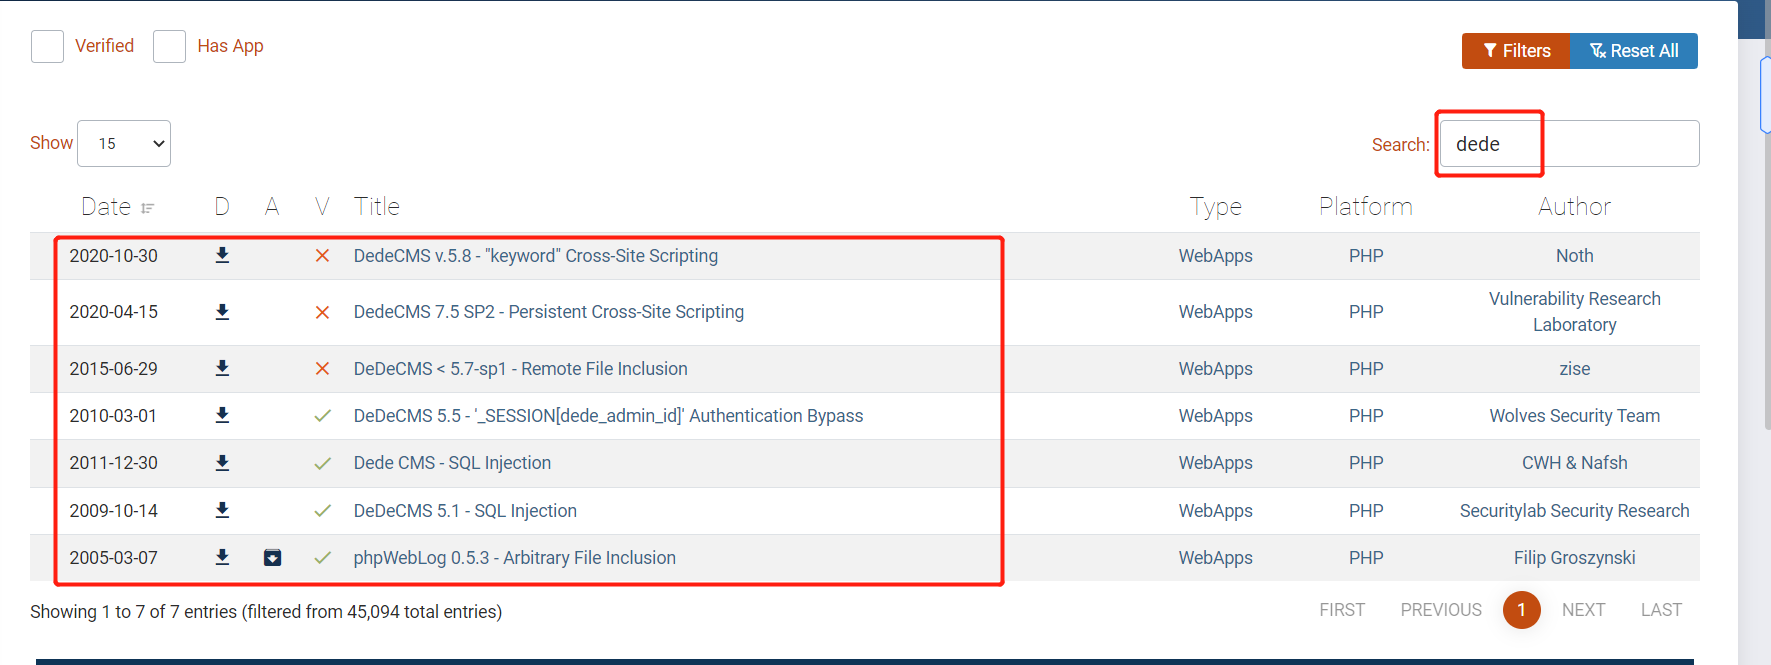Go to FIRST page of results
The width and height of the screenshot is (1771, 665).
pyautogui.click(x=1341, y=610)
